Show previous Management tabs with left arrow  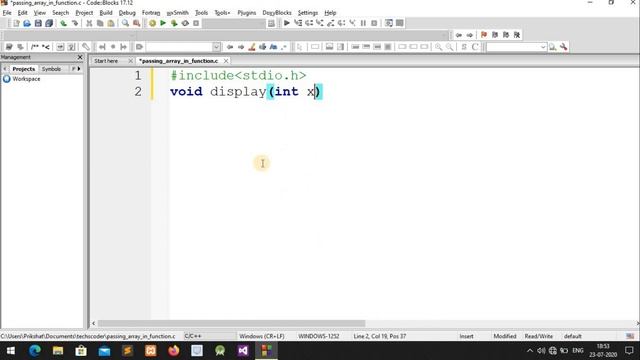pos(4,69)
